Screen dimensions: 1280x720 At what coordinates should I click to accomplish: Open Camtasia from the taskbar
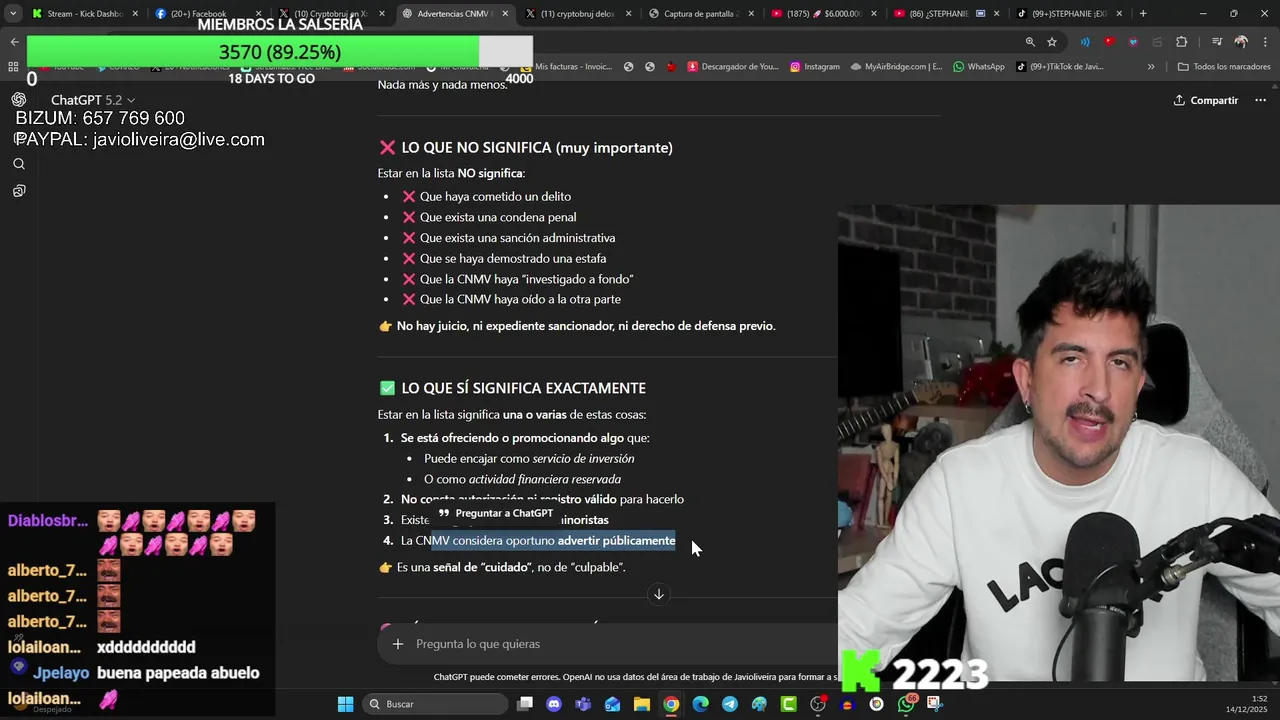(x=789, y=704)
